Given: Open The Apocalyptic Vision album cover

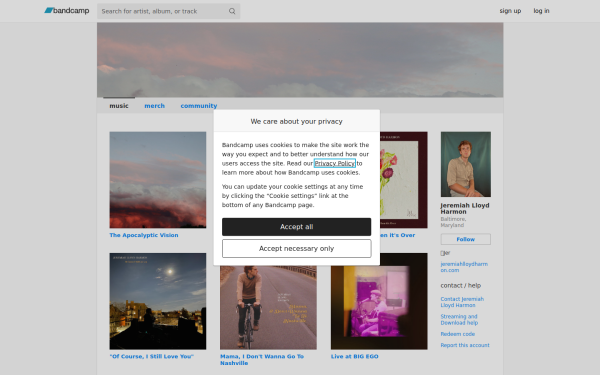Looking at the screenshot, I should [x=158, y=180].
